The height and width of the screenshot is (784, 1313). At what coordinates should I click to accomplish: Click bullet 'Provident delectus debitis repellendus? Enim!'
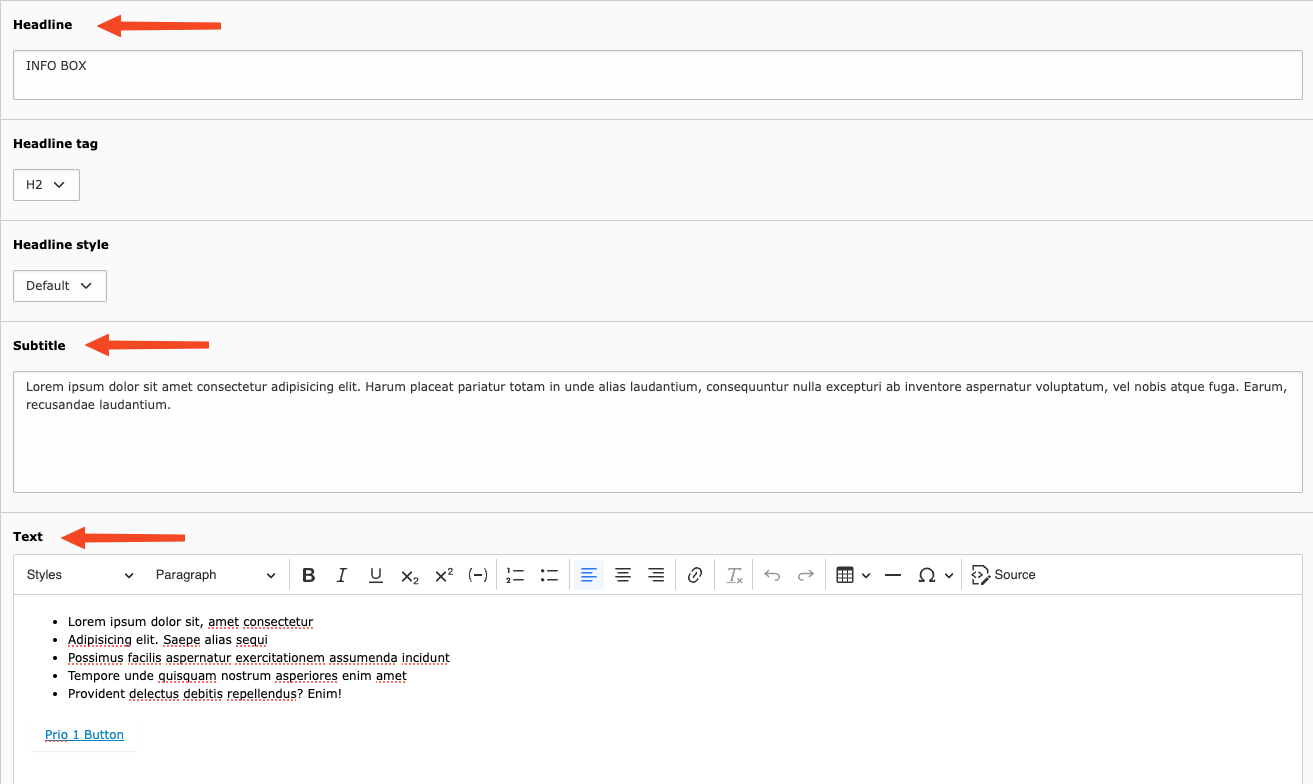coord(205,694)
